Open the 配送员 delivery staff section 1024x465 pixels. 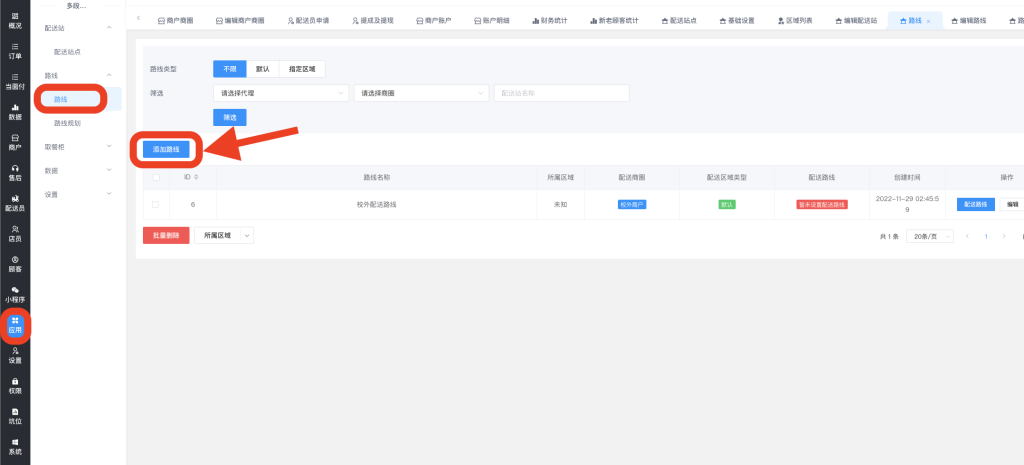(15, 202)
